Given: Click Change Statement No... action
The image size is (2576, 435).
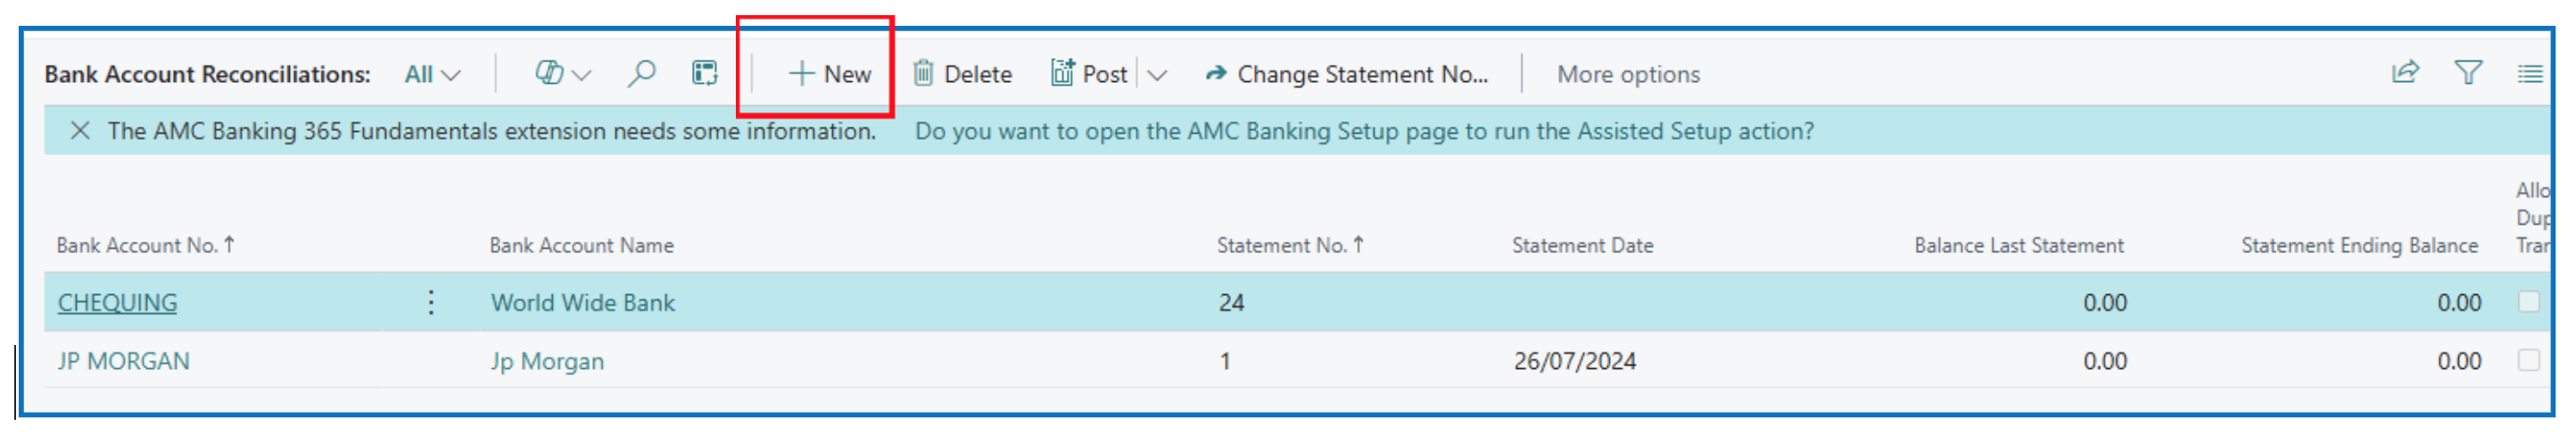Looking at the screenshot, I should (1347, 74).
